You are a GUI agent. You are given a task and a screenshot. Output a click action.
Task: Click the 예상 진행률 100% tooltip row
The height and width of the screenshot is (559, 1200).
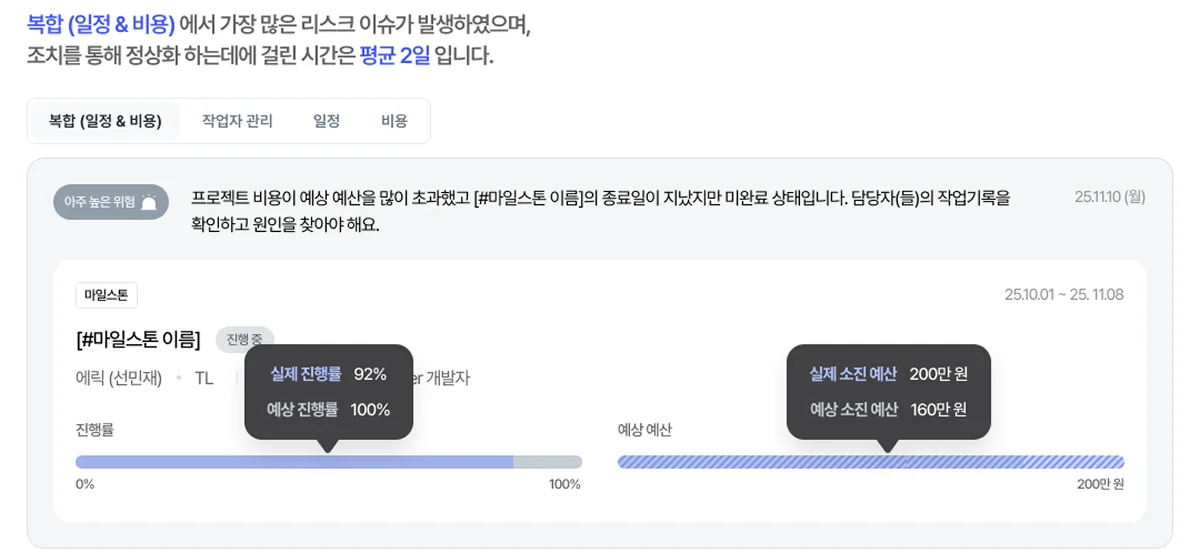[328, 409]
